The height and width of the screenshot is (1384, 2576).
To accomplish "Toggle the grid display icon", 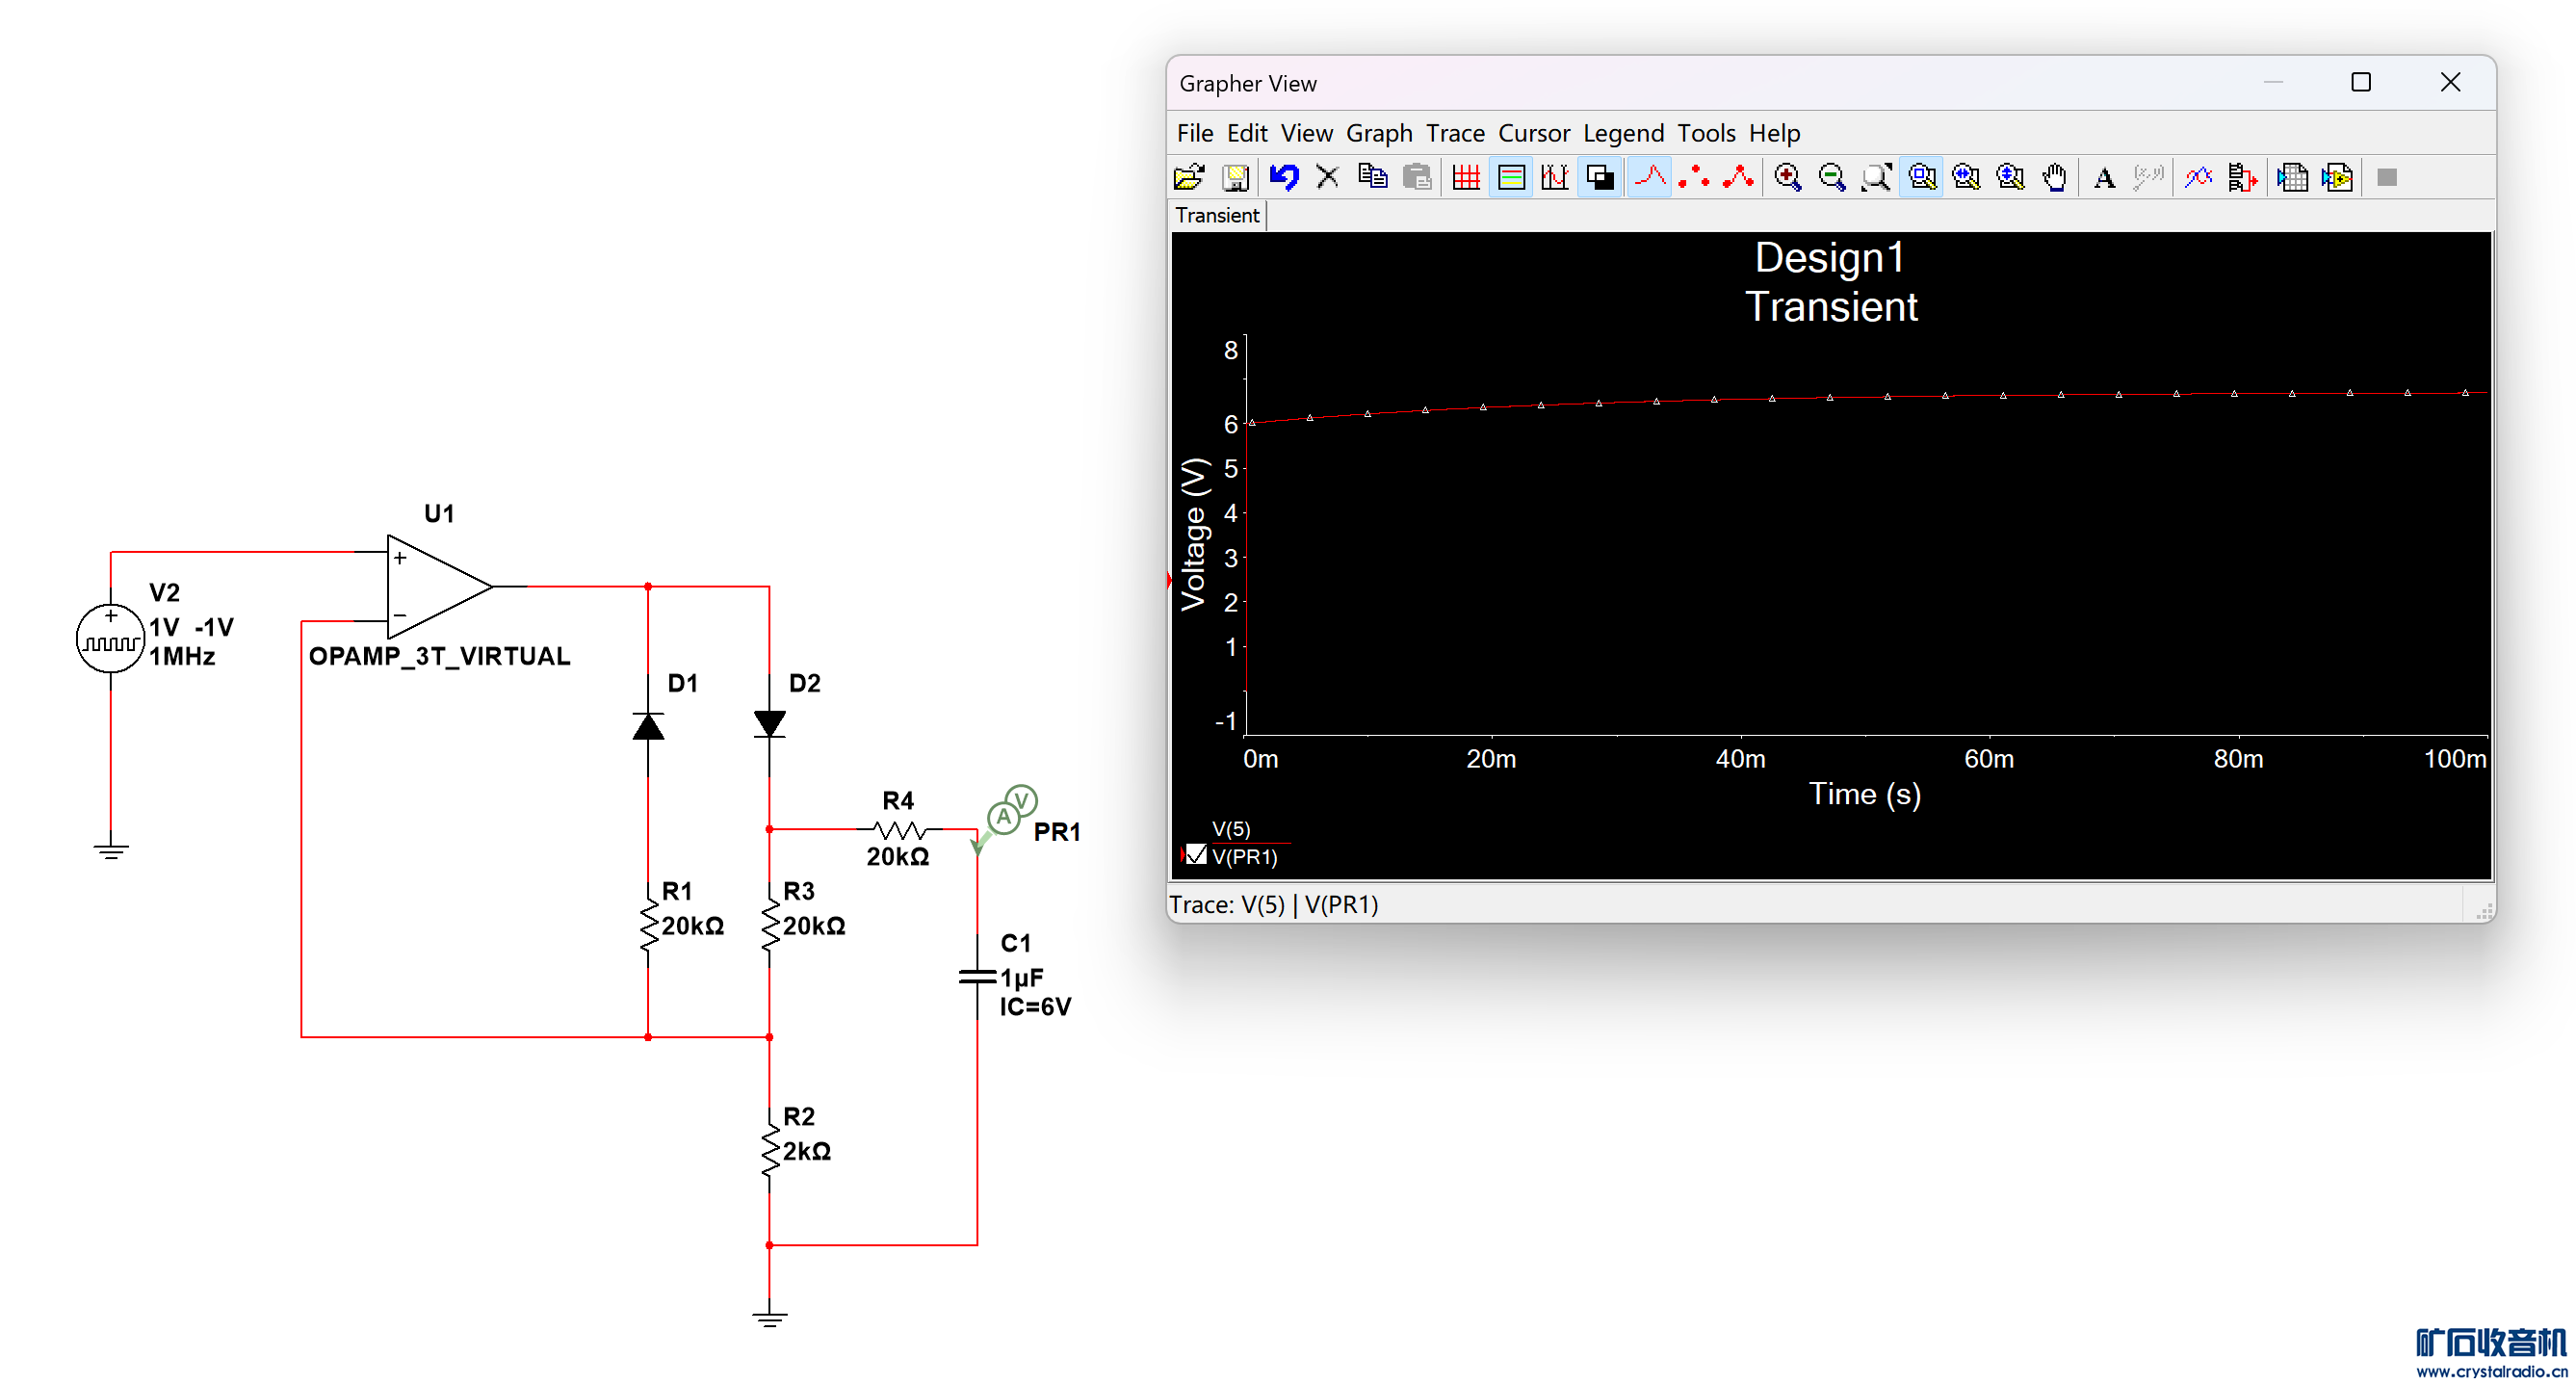I will pyautogui.click(x=1466, y=178).
